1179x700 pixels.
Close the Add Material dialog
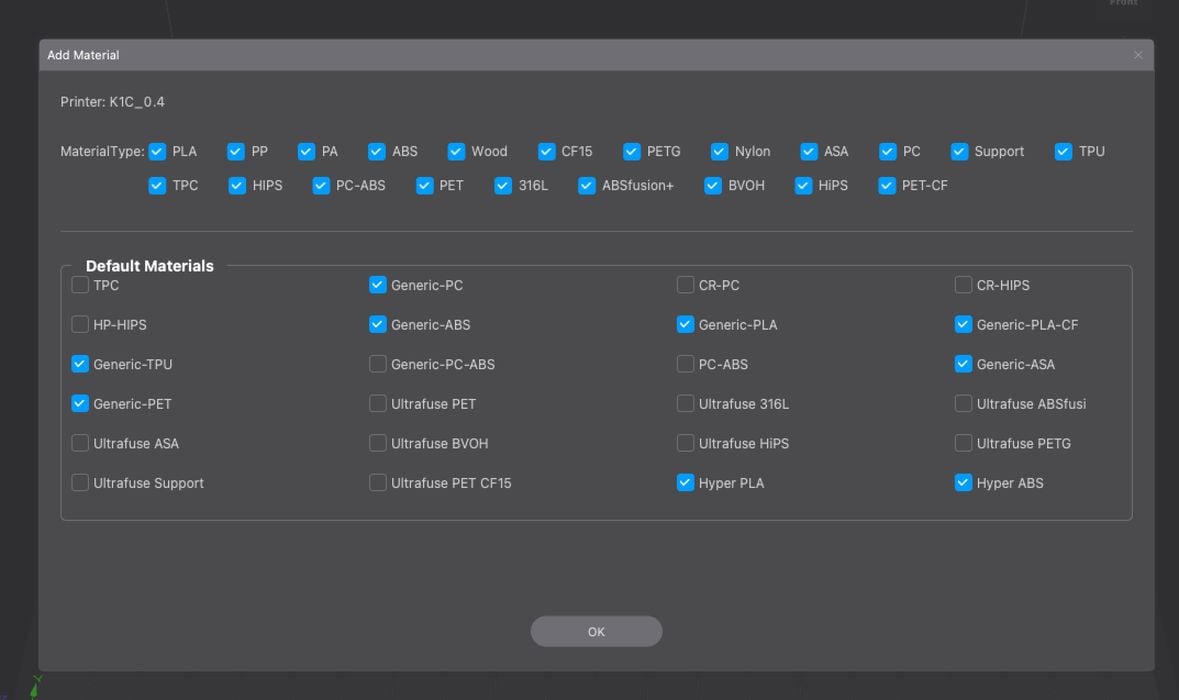(x=1138, y=55)
